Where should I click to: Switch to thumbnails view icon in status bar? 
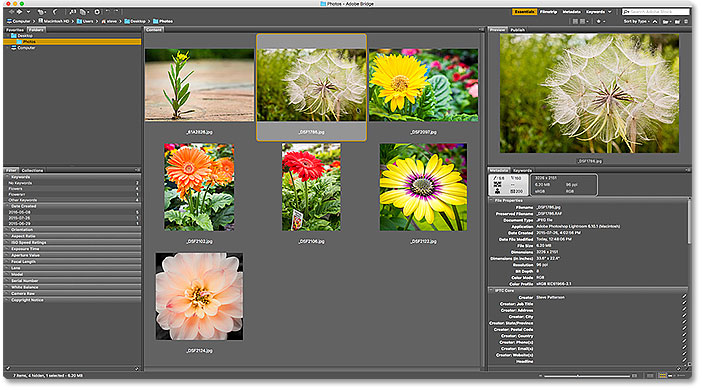pos(663,376)
